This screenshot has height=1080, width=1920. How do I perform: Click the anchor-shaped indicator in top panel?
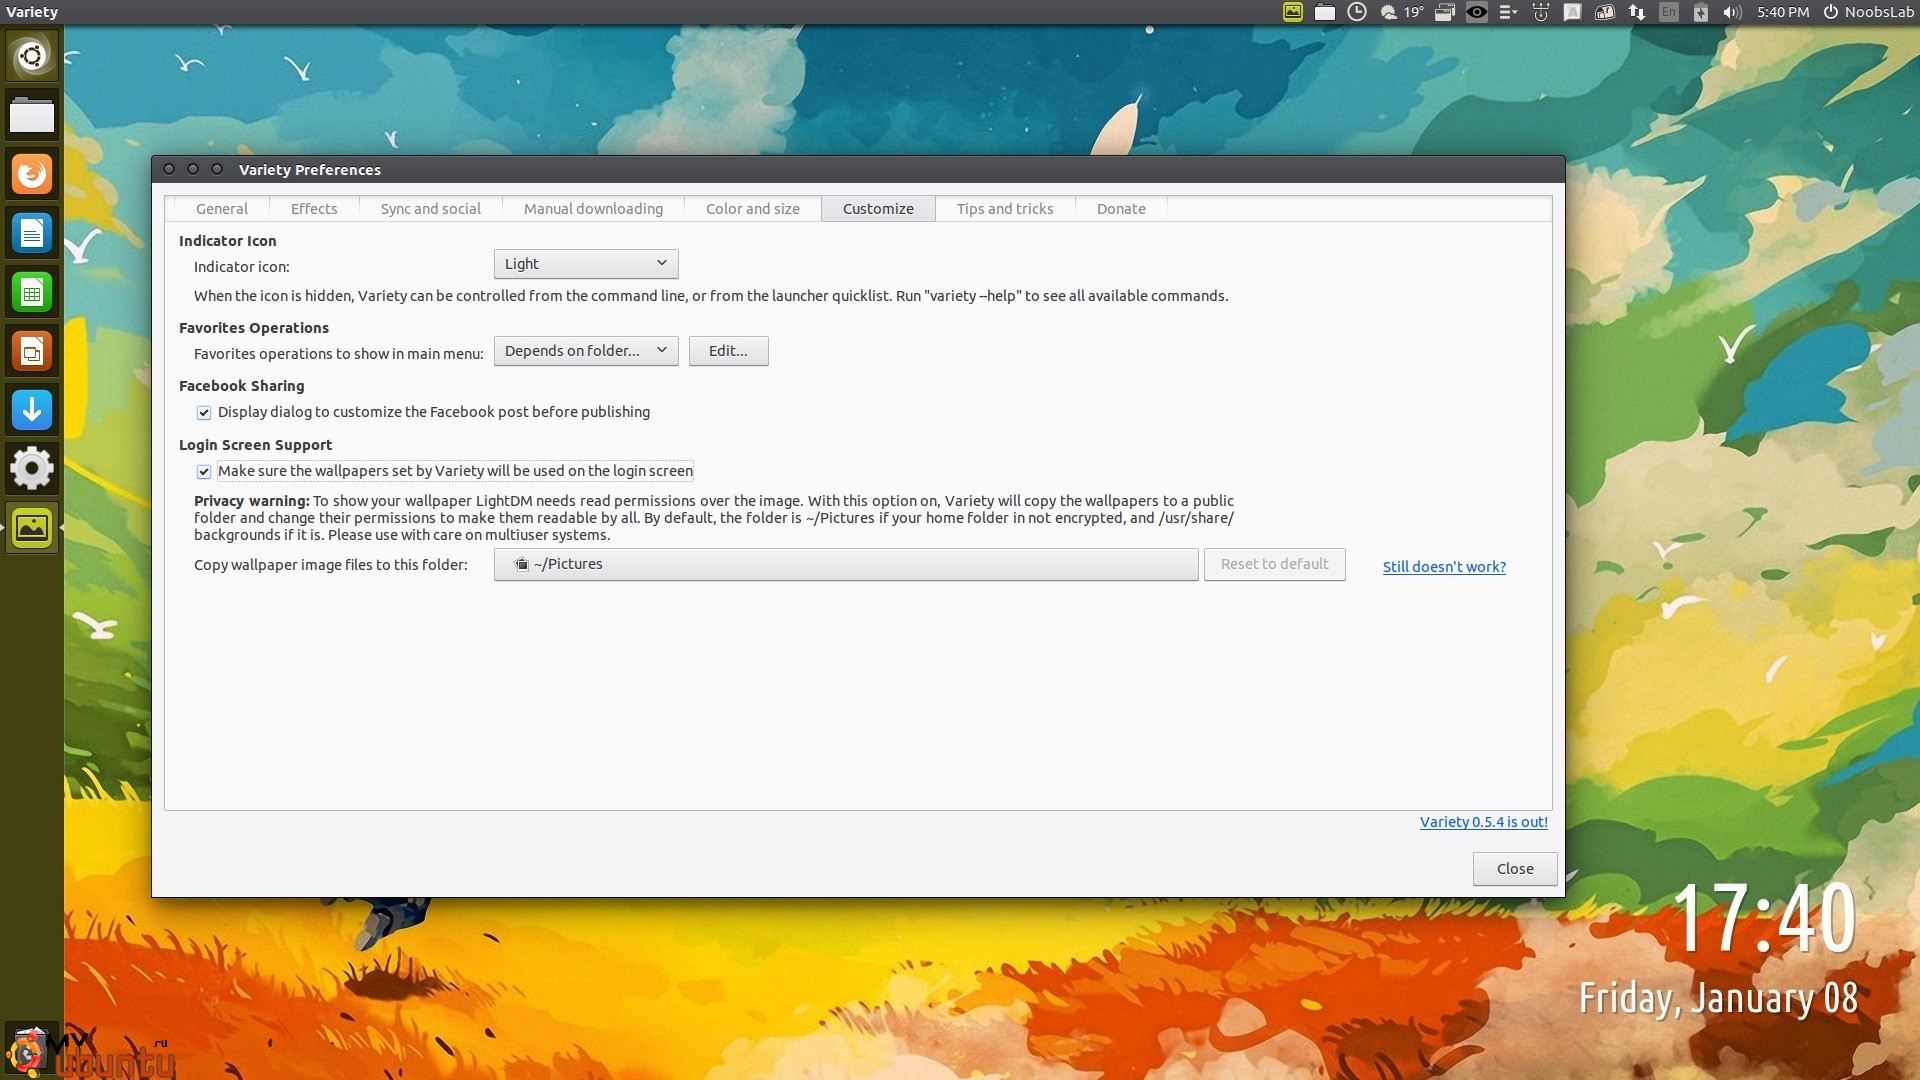(1541, 12)
